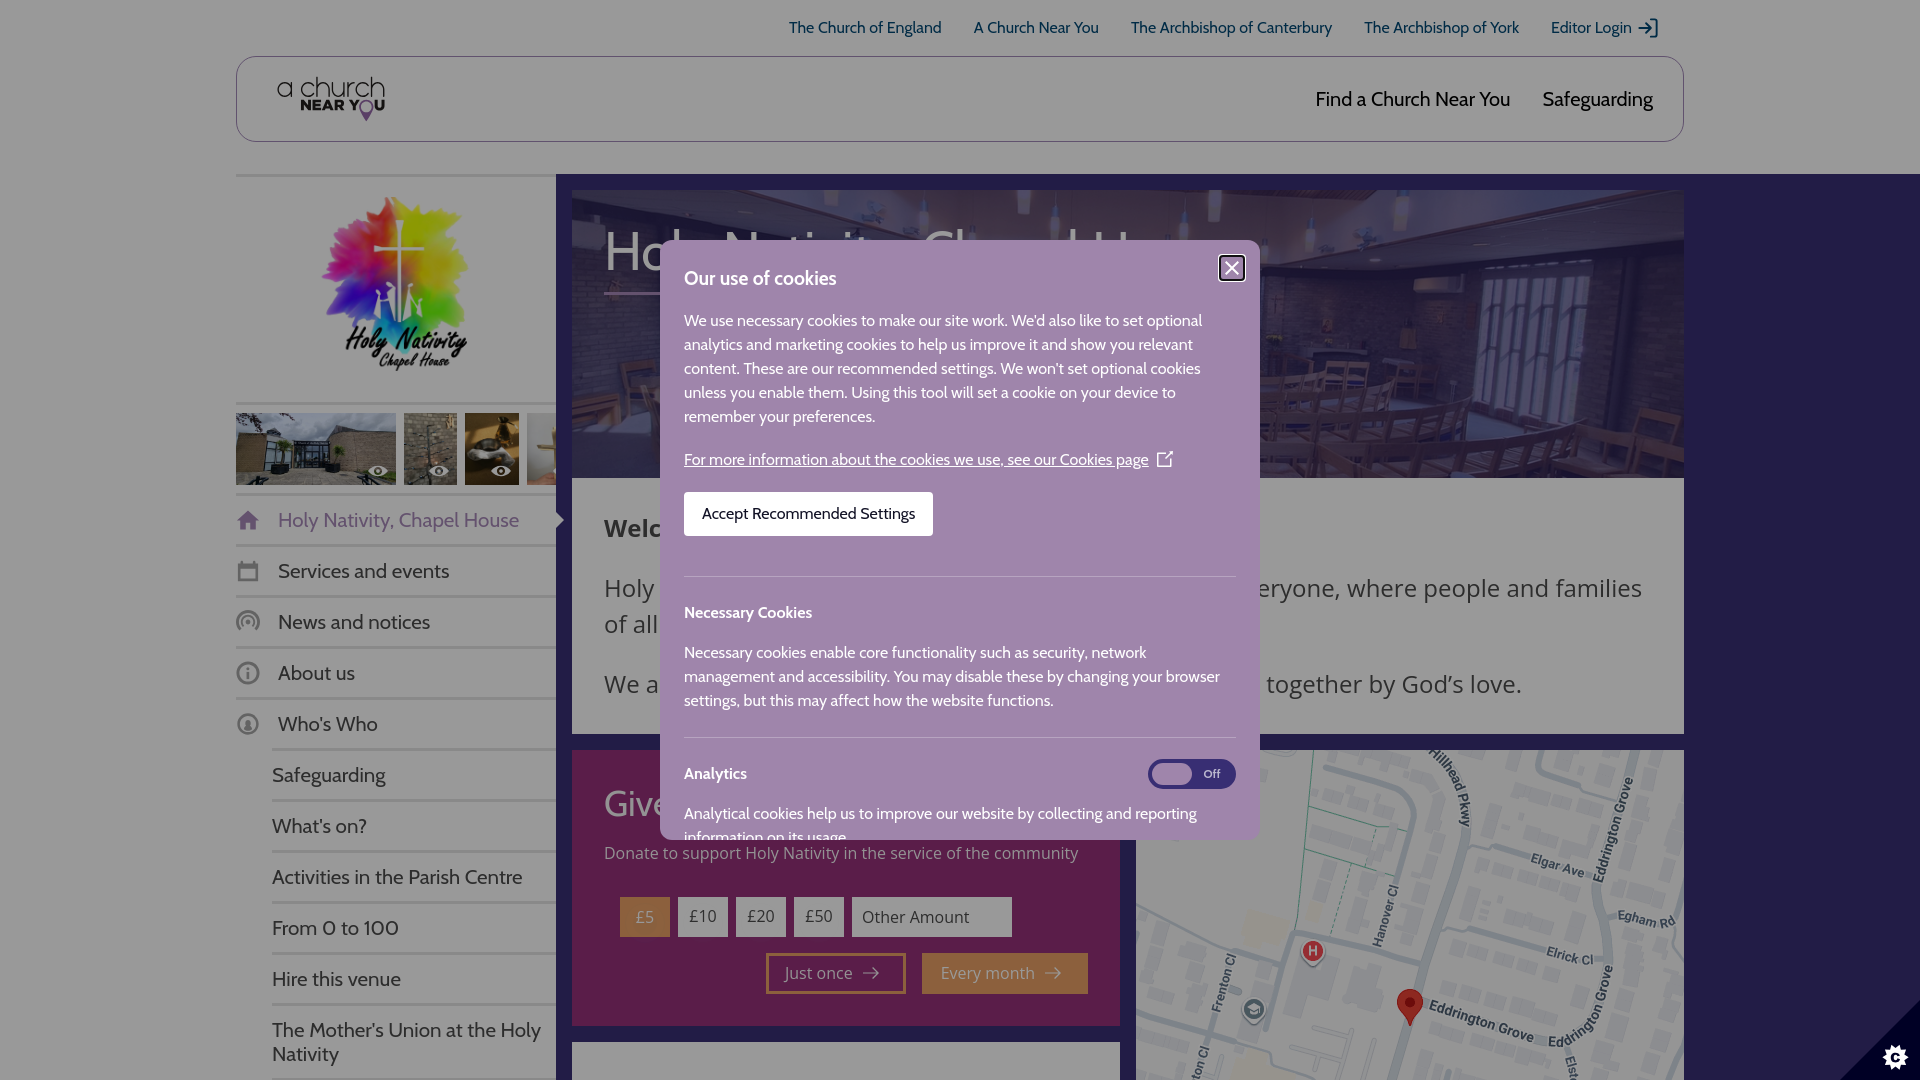The image size is (1920, 1080).
Task: Open the A Church Near You top link
Action: pos(1036,28)
